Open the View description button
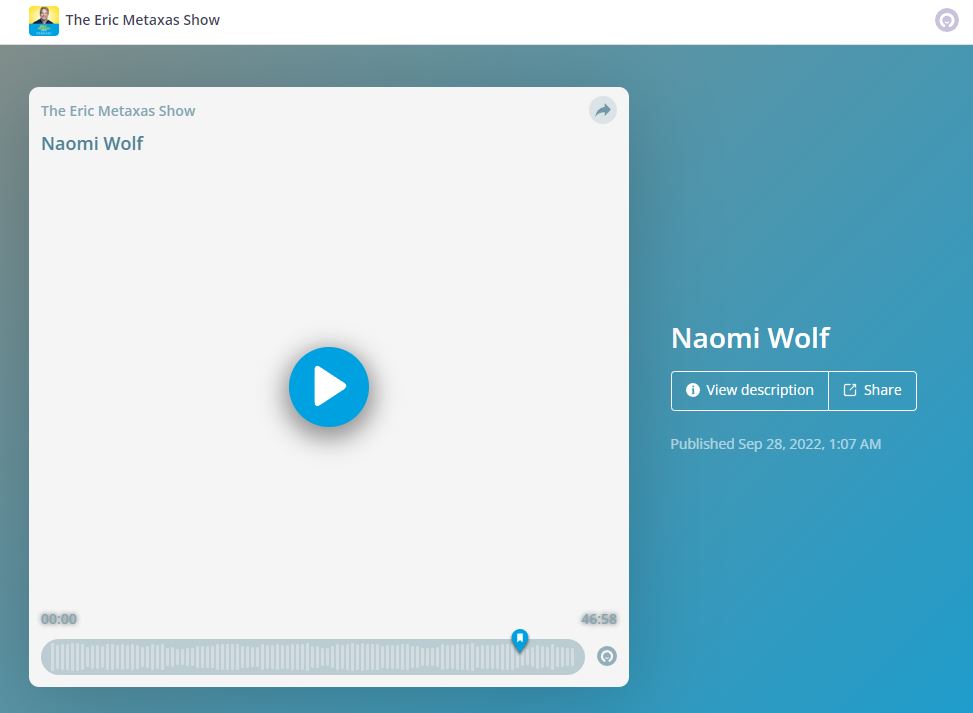Screen dimensions: 973x713 pyautogui.click(x=750, y=390)
